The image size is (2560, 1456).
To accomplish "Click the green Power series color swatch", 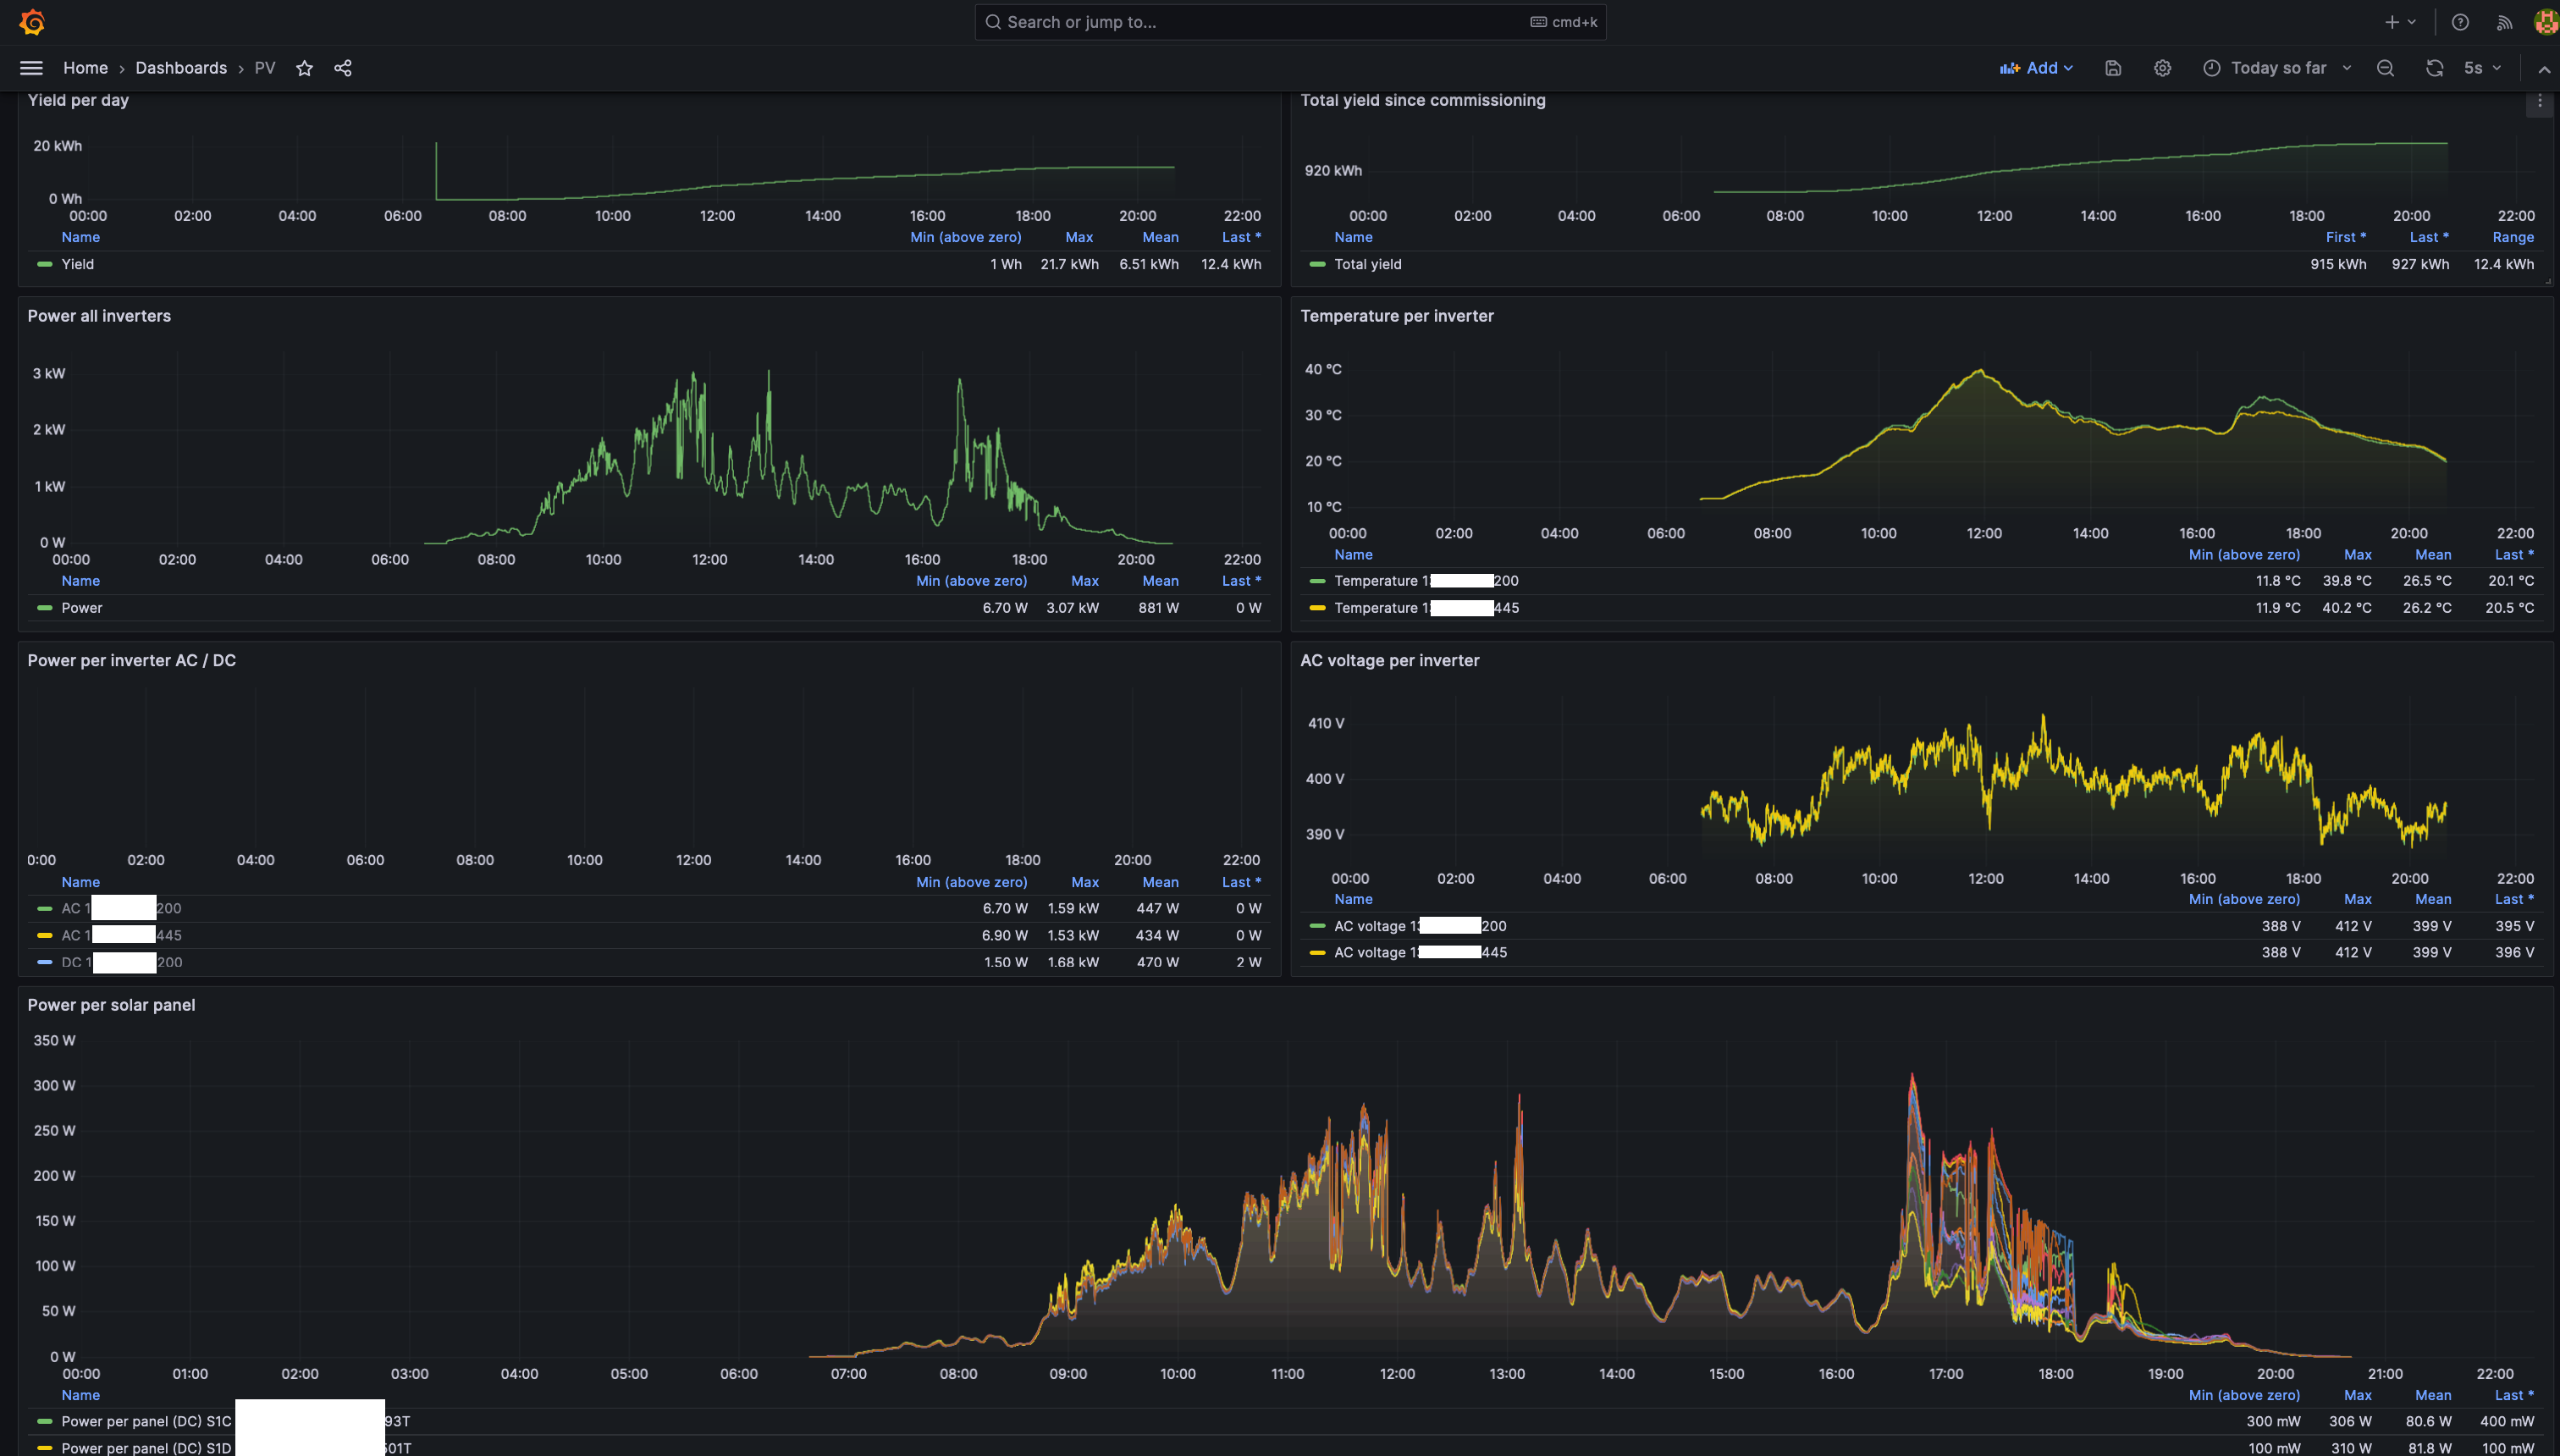I will coord(45,608).
